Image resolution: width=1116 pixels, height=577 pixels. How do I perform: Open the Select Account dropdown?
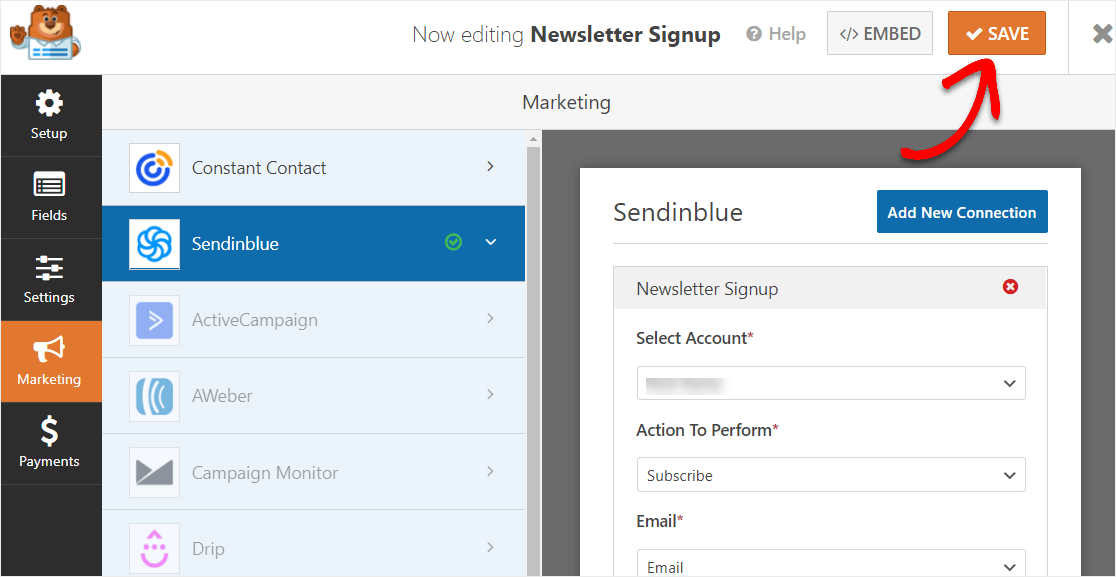(831, 383)
